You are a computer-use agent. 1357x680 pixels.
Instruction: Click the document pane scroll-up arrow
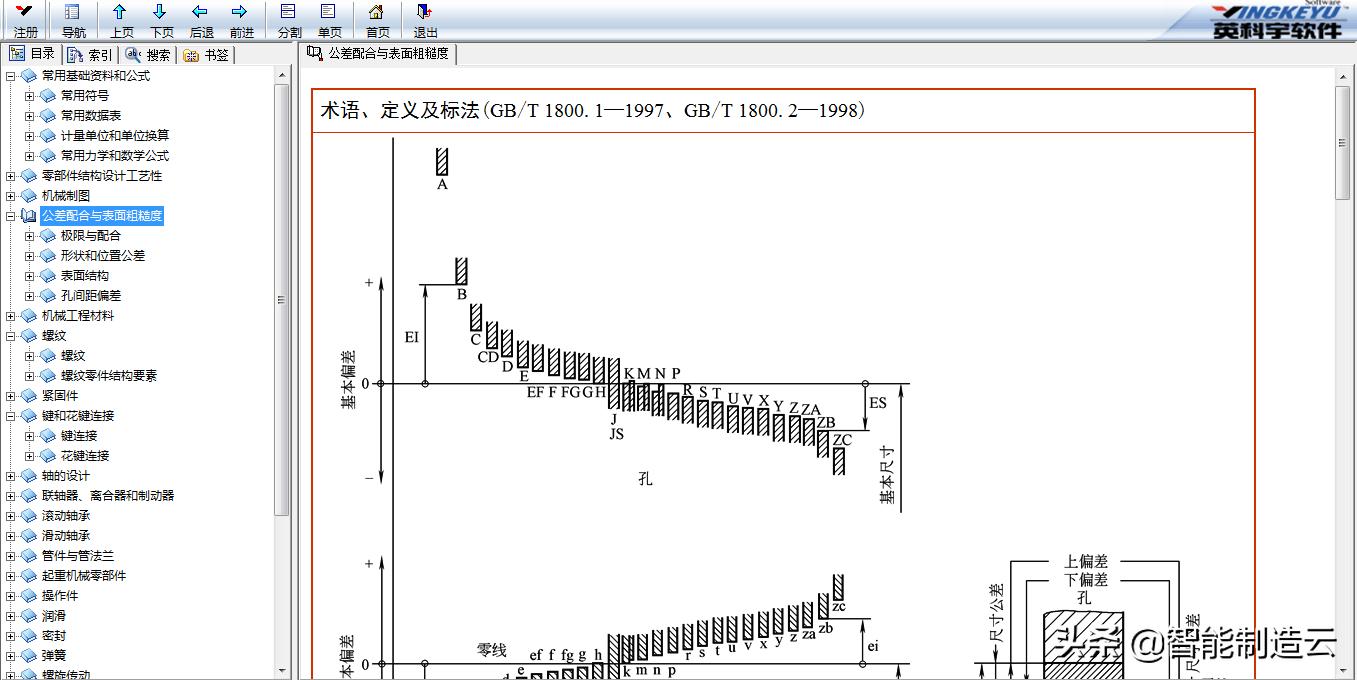click(x=1343, y=77)
